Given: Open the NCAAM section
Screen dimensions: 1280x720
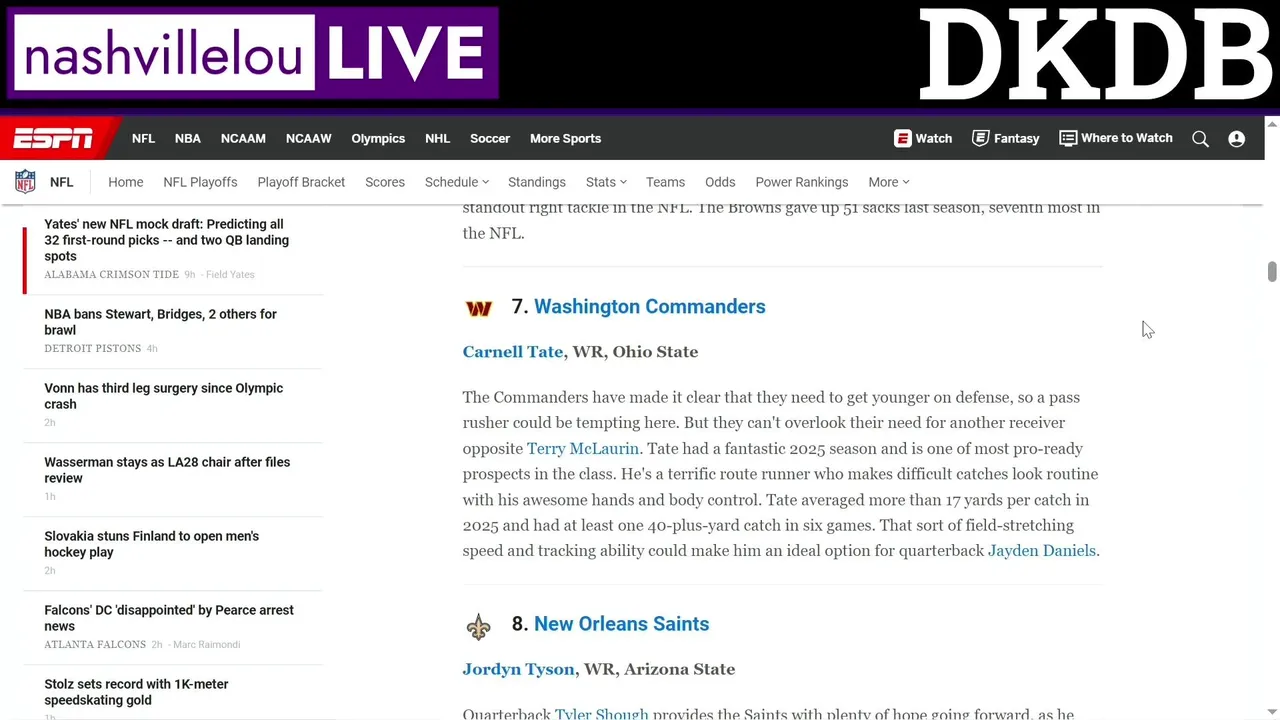Looking at the screenshot, I should coord(243,138).
